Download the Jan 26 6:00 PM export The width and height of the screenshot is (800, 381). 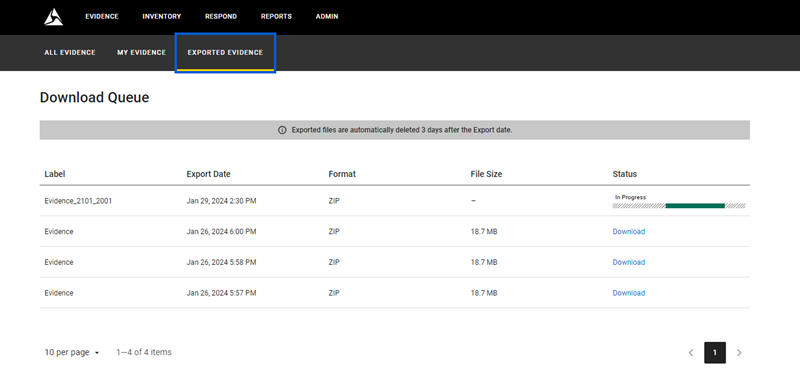(629, 232)
